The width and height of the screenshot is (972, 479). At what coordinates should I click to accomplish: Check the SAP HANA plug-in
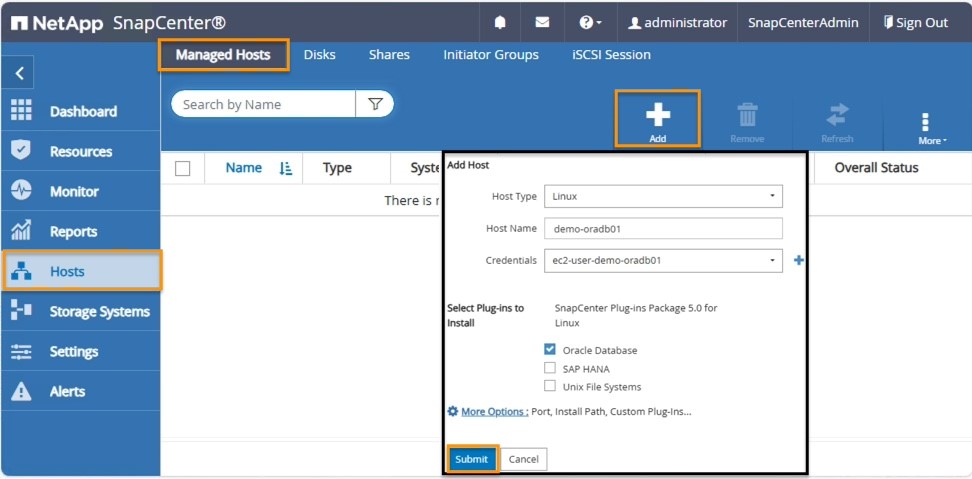(x=549, y=368)
